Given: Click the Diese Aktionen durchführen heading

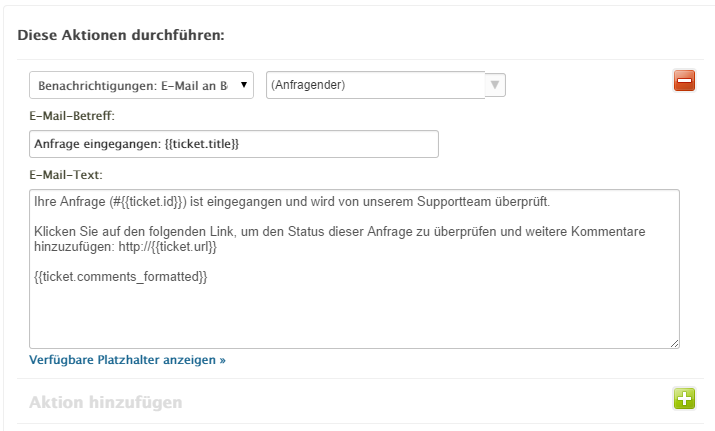Looking at the screenshot, I should (x=121, y=35).
